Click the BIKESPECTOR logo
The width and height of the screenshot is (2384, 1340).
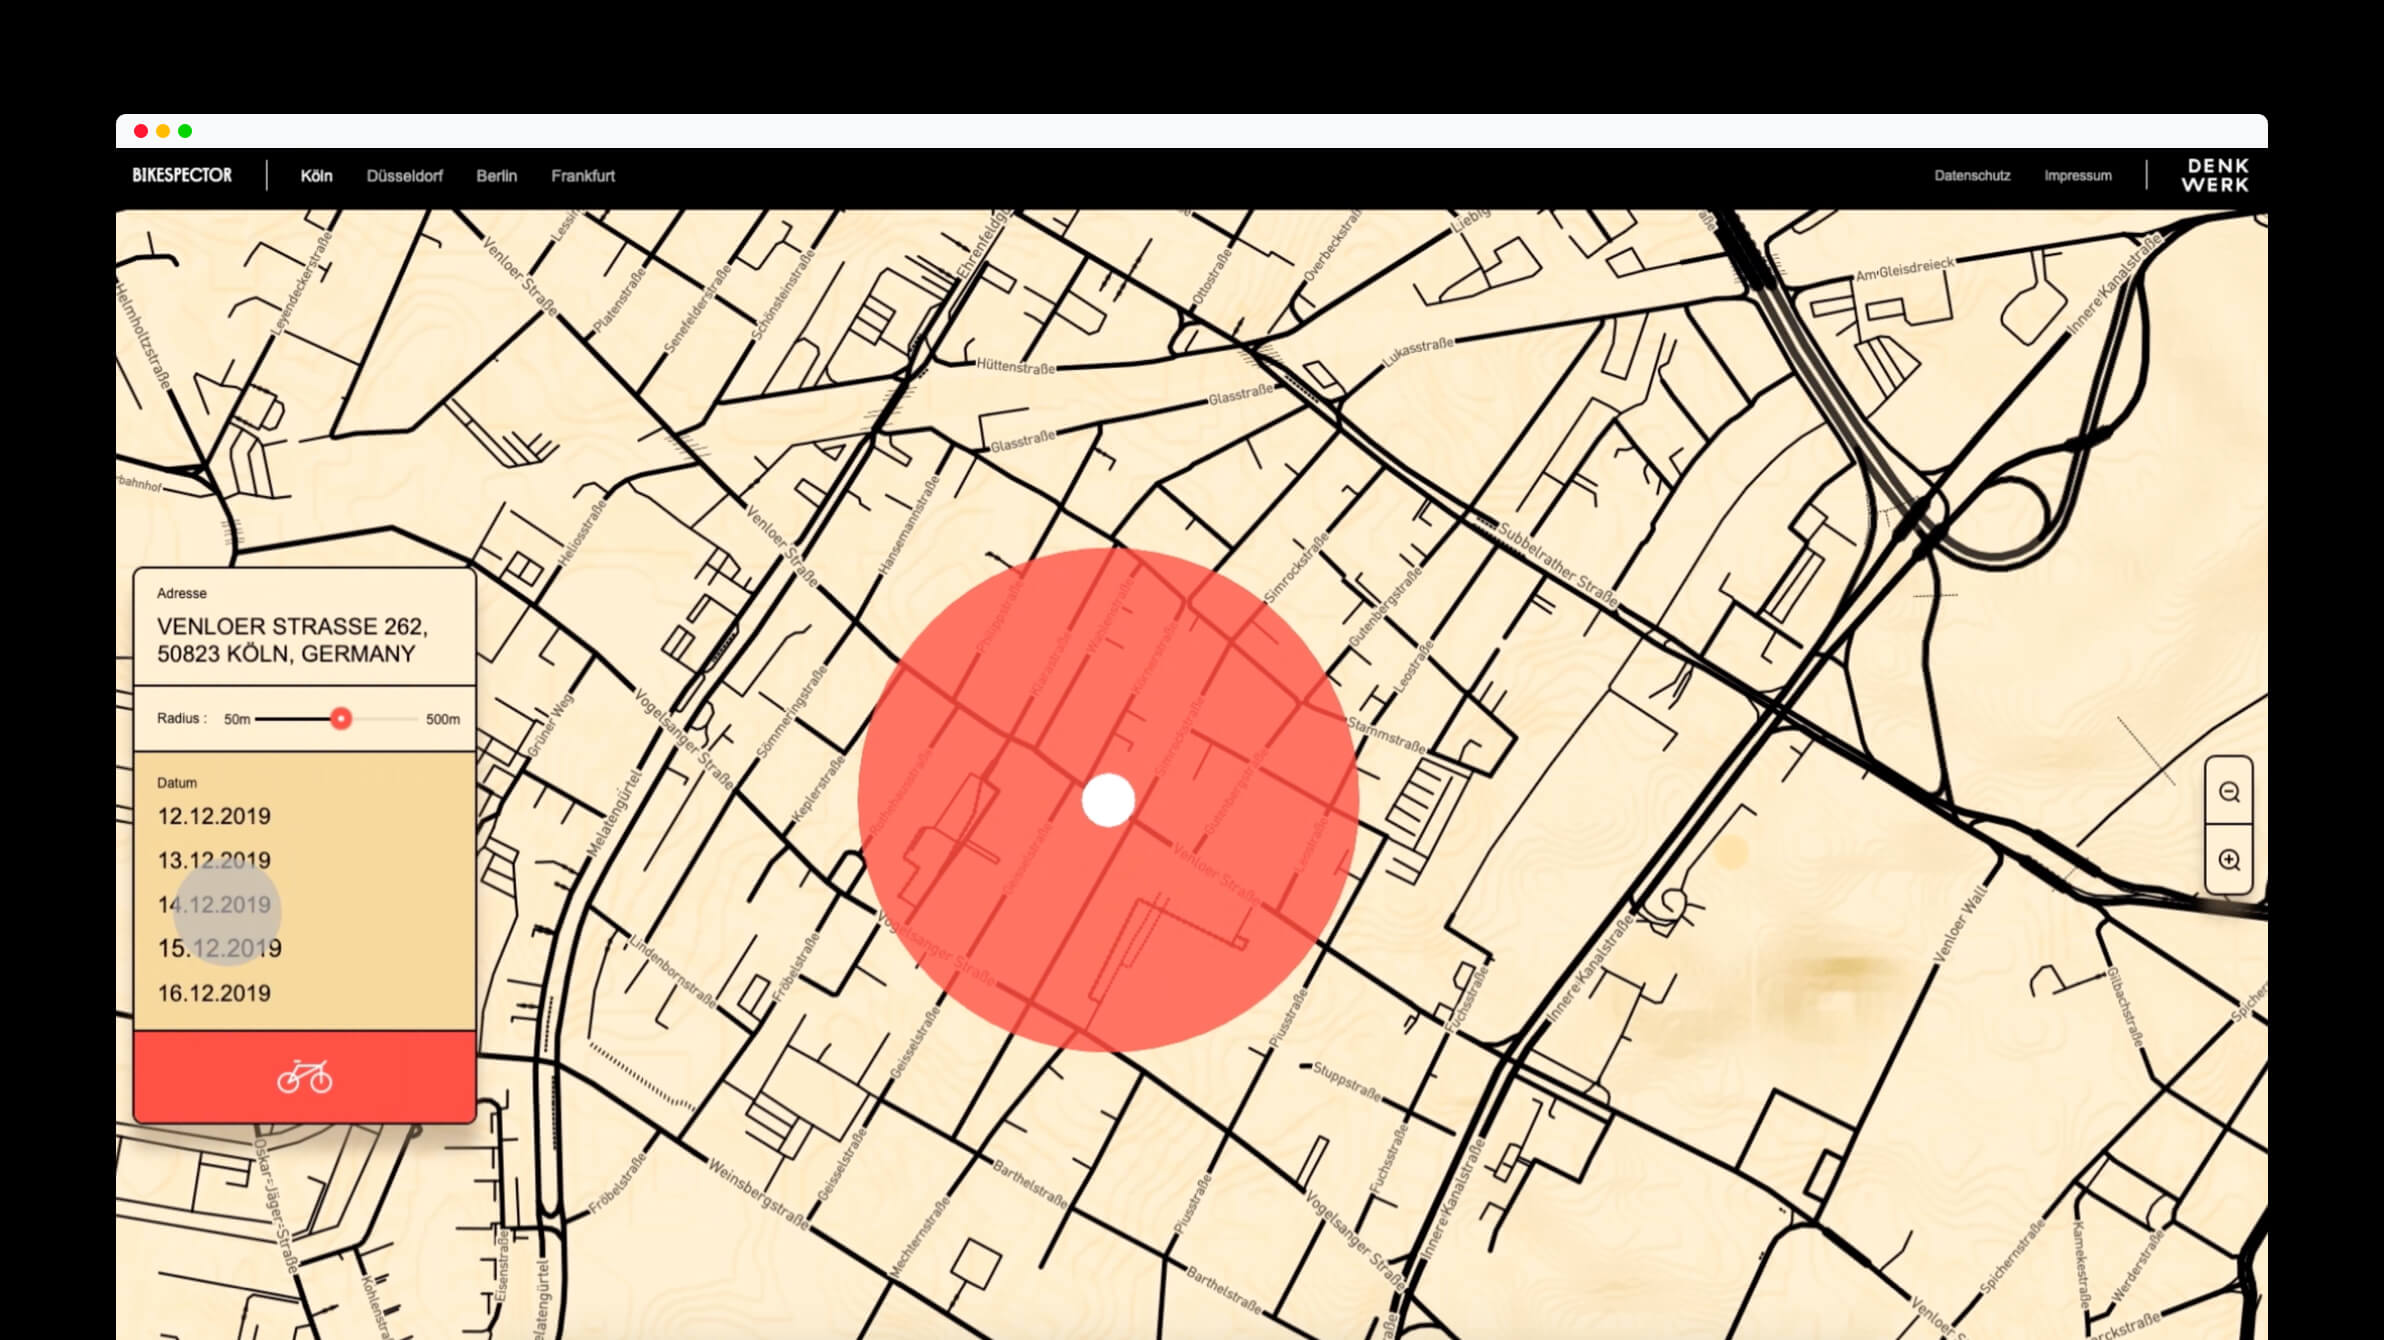(x=182, y=175)
